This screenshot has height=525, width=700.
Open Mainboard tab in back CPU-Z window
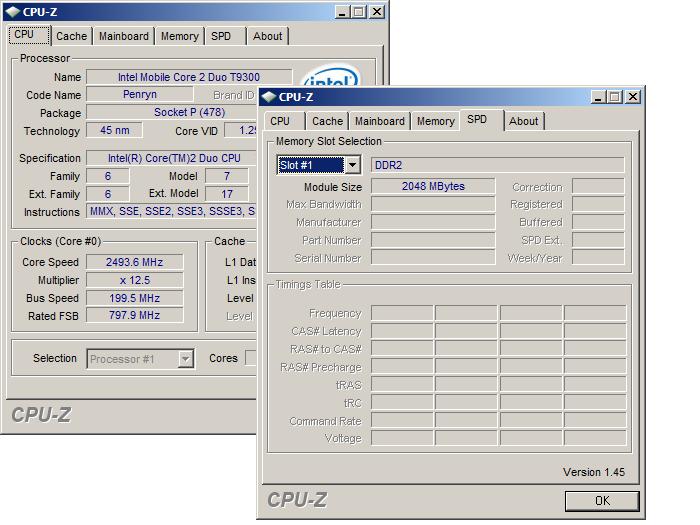(x=124, y=36)
